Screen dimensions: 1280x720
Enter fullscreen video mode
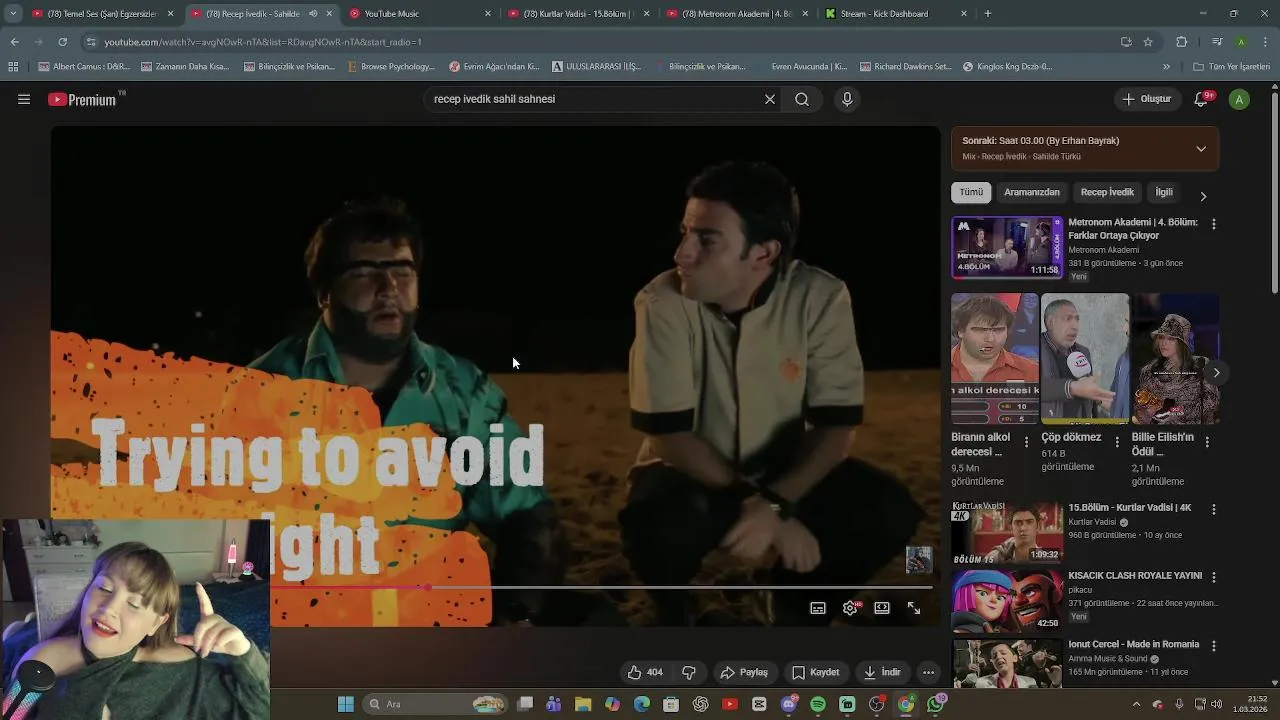click(x=914, y=608)
